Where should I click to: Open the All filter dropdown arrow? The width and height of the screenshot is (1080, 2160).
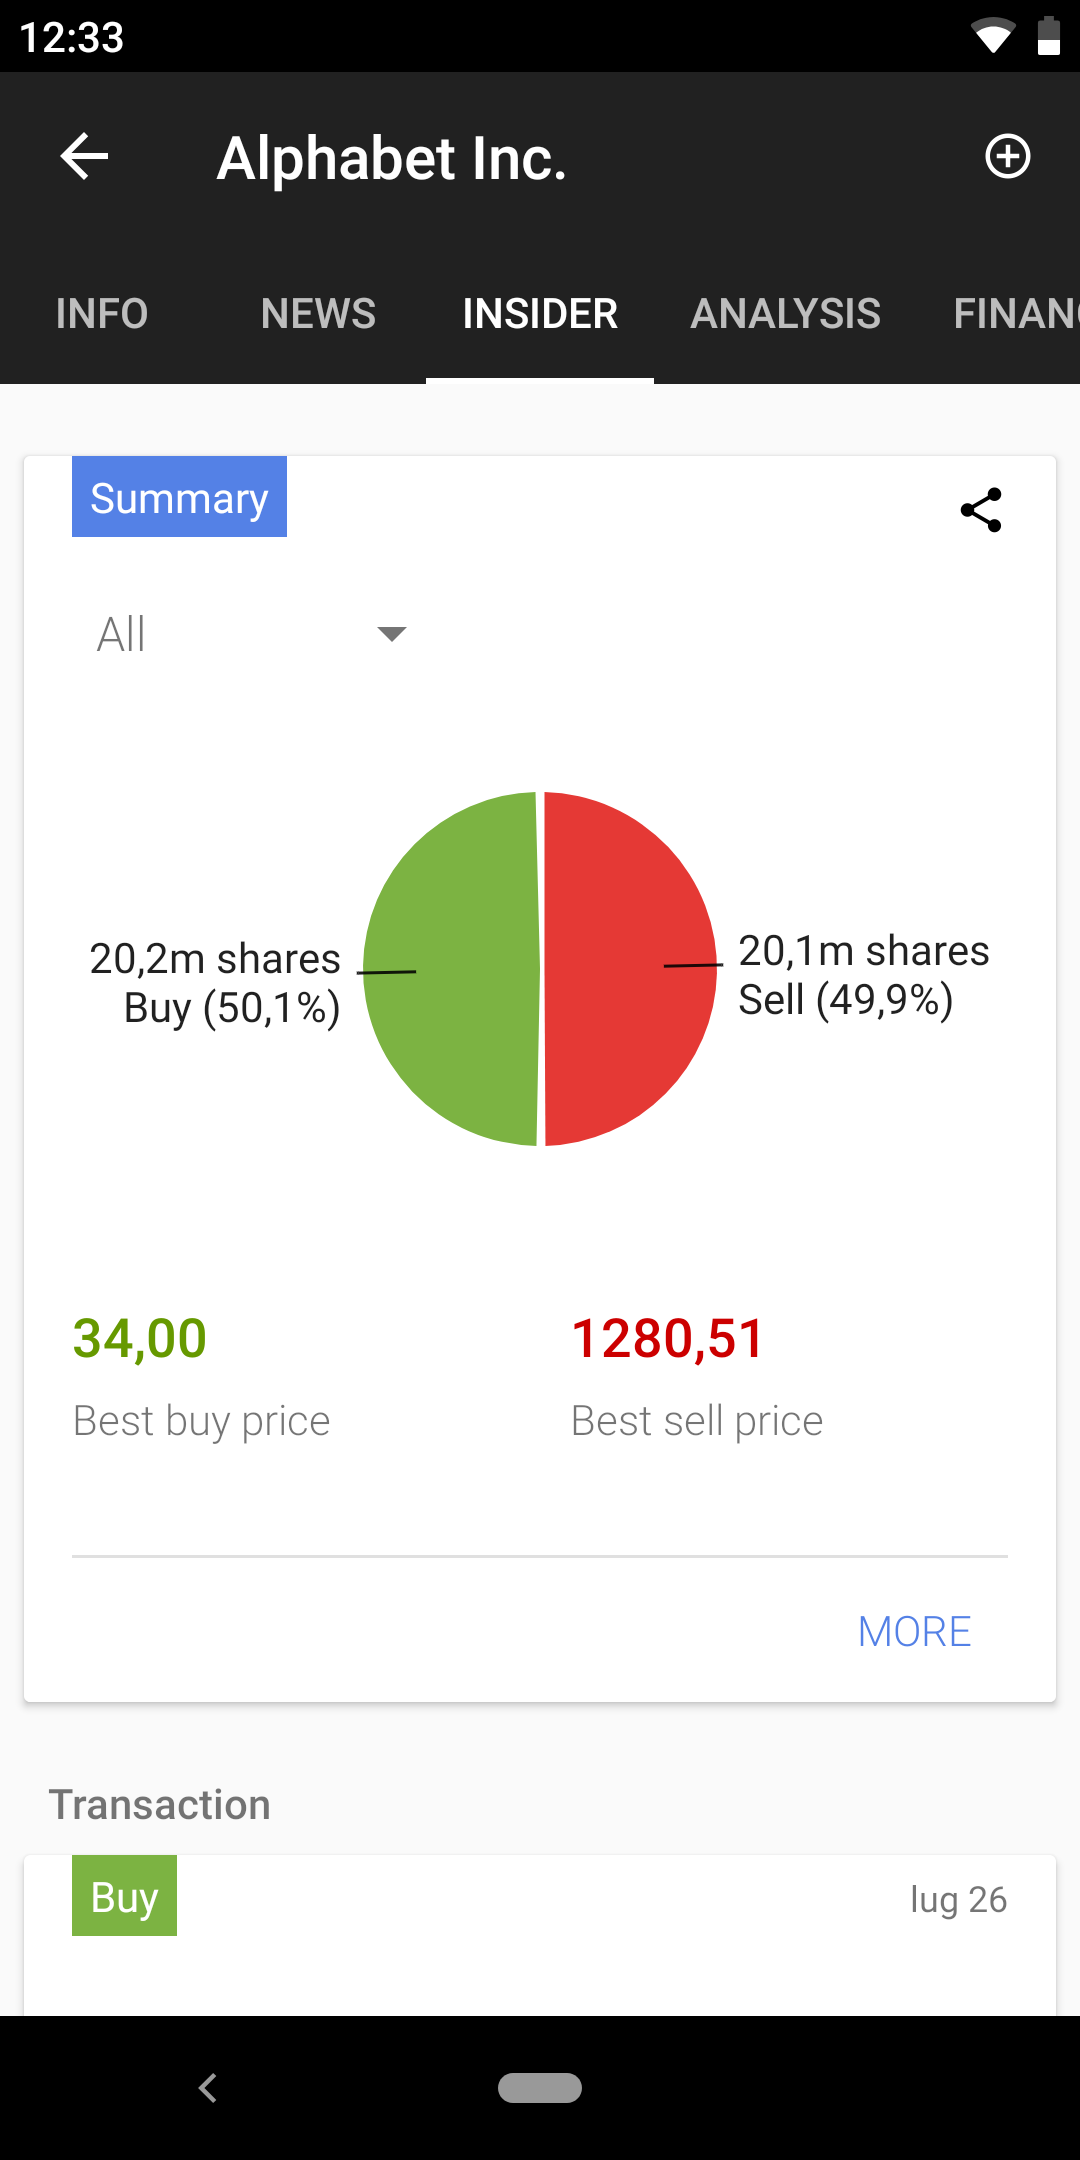[x=391, y=633]
